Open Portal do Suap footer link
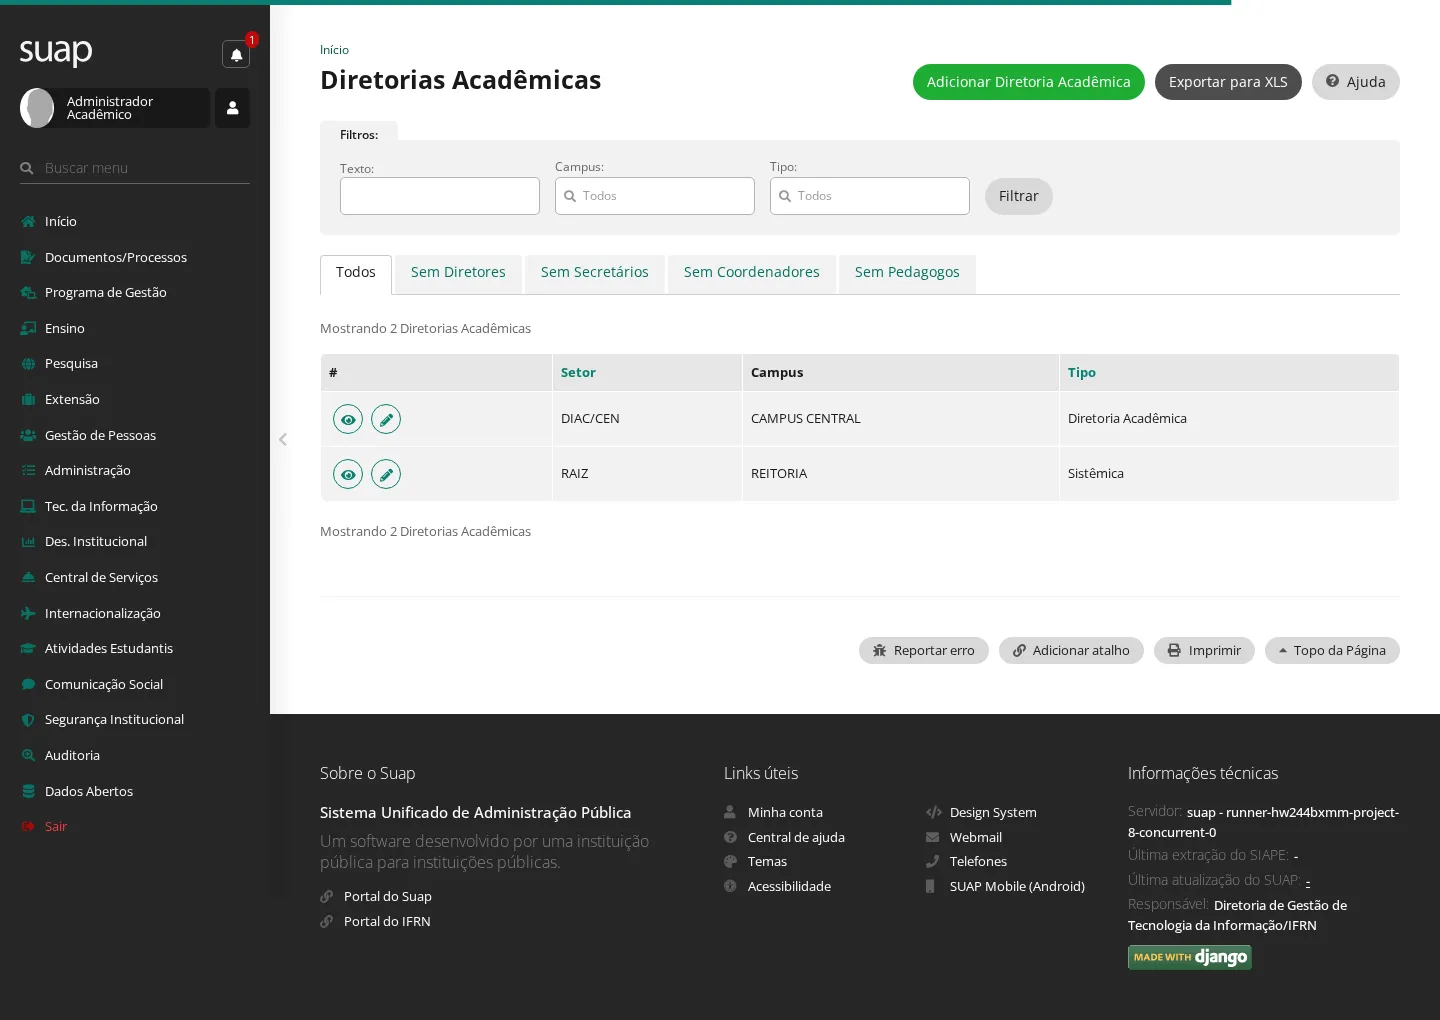This screenshot has height=1020, width=1440. (x=388, y=896)
